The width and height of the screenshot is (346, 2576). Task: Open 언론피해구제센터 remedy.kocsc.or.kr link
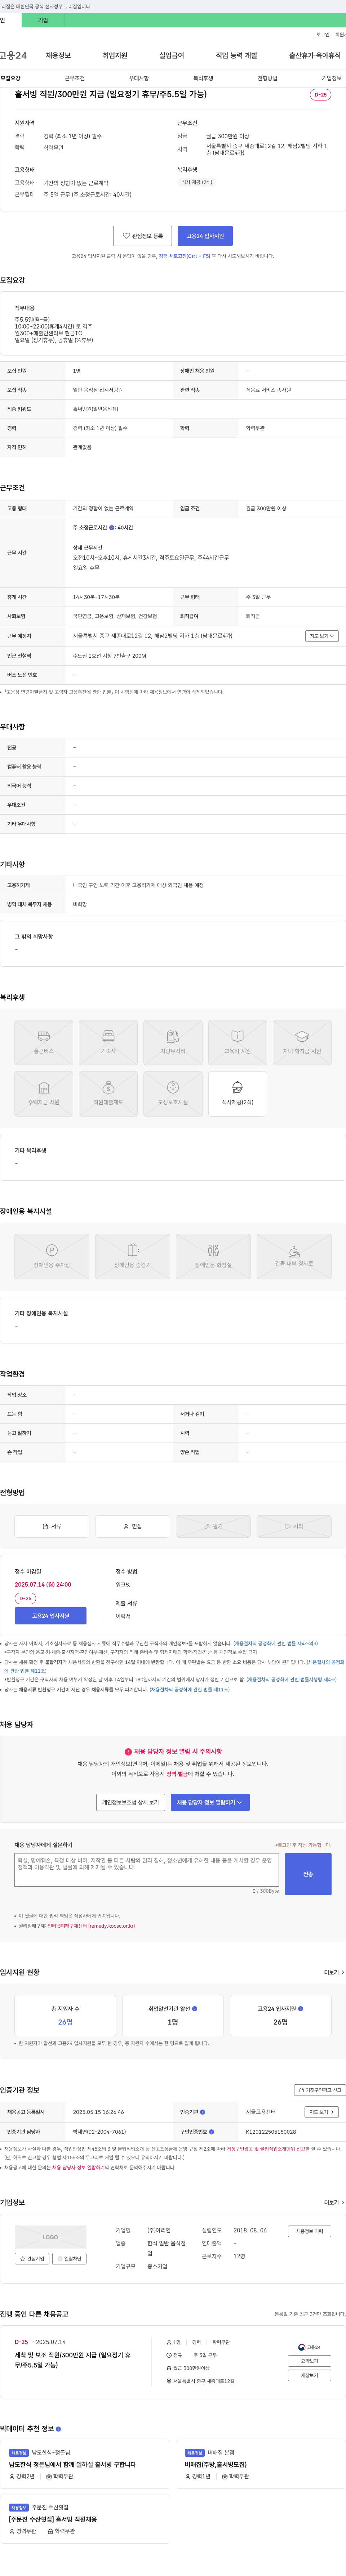(91, 1926)
